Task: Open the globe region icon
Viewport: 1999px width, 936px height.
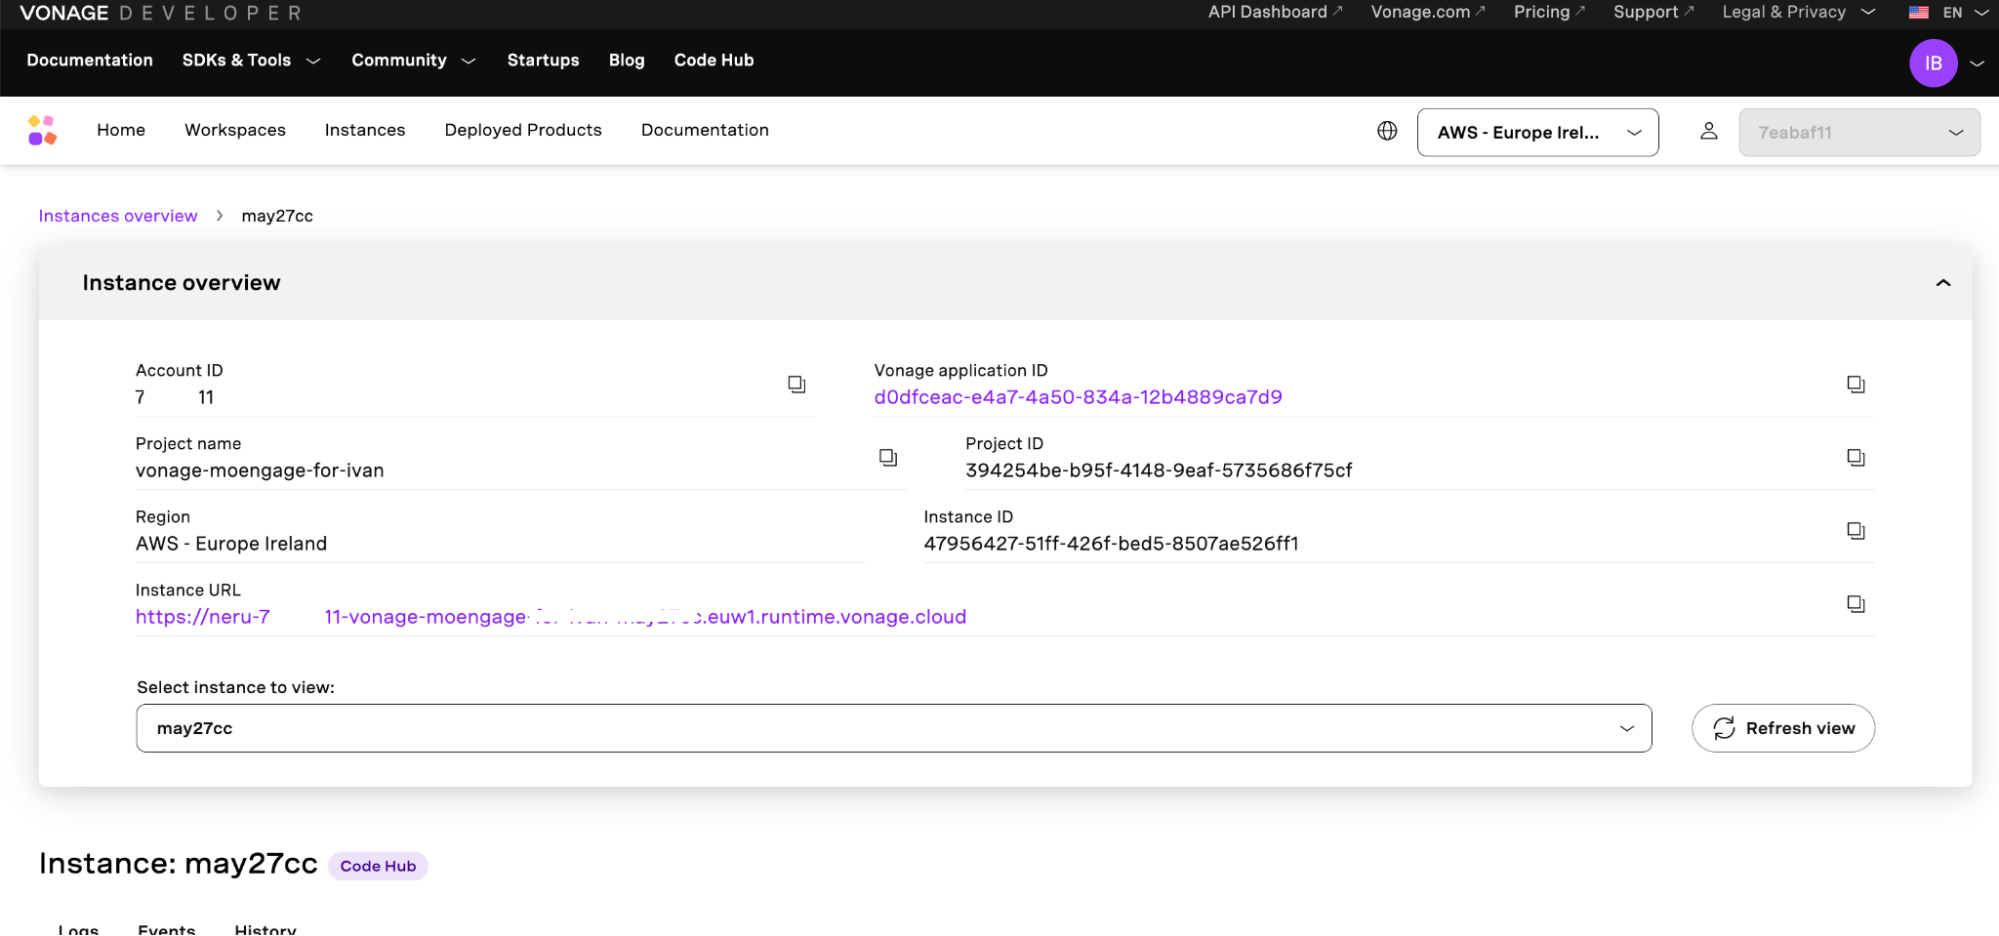Action: (1387, 131)
